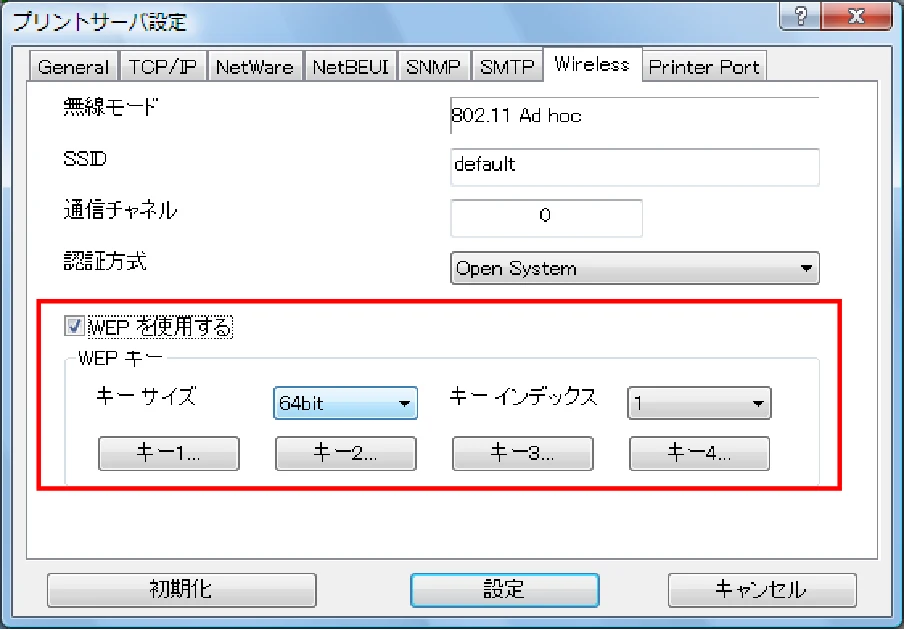Click the キー4... button

699,453
